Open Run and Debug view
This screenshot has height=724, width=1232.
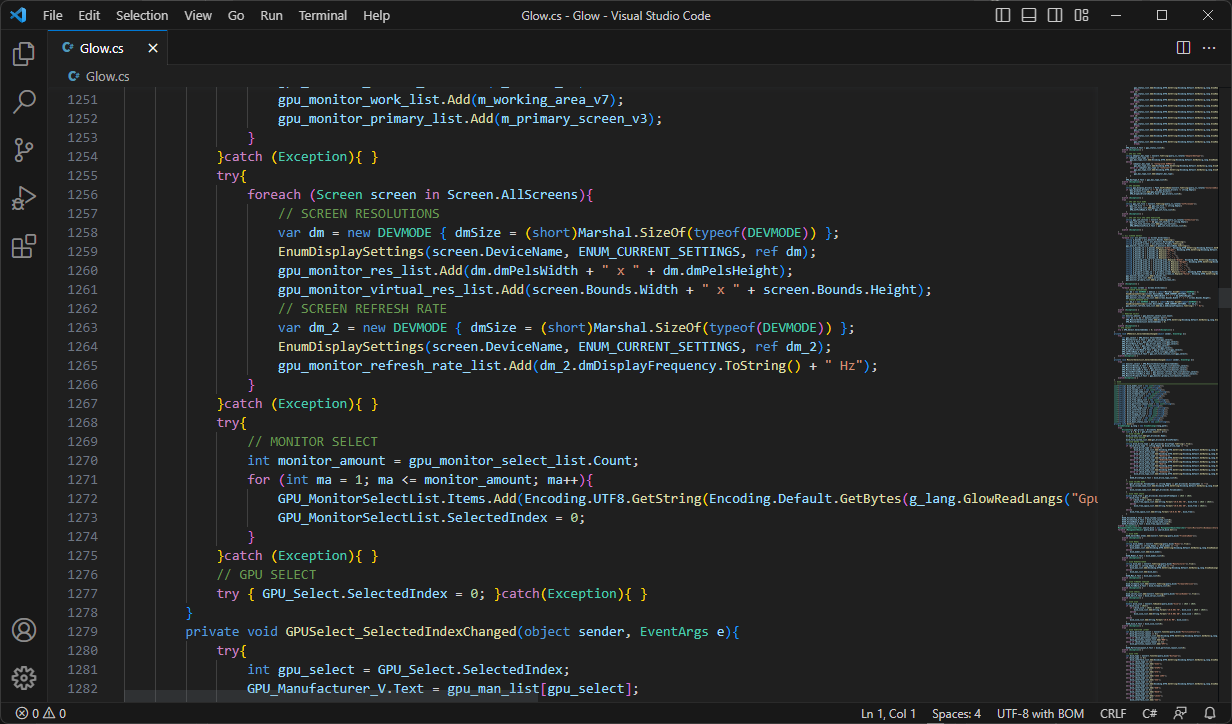click(x=24, y=198)
